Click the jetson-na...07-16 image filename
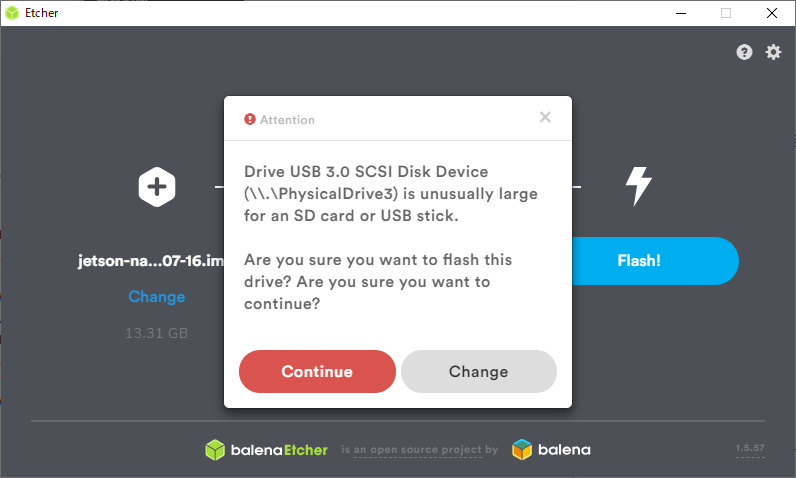This screenshot has height=478, width=796. coord(151,261)
